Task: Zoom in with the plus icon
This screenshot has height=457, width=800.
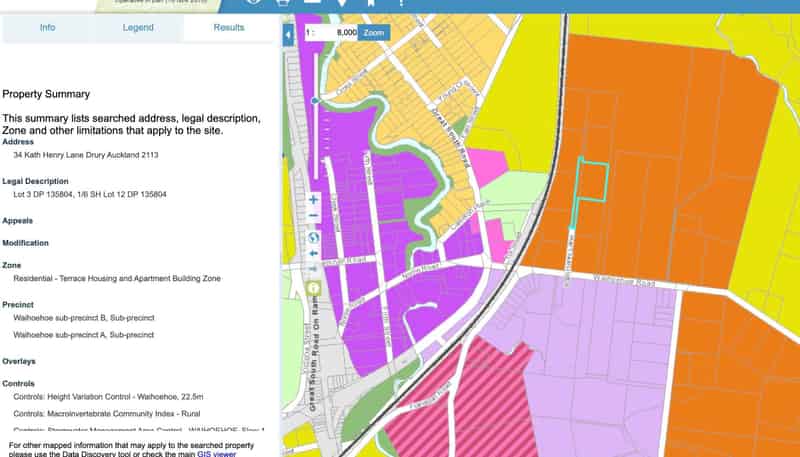Action: (x=314, y=199)
